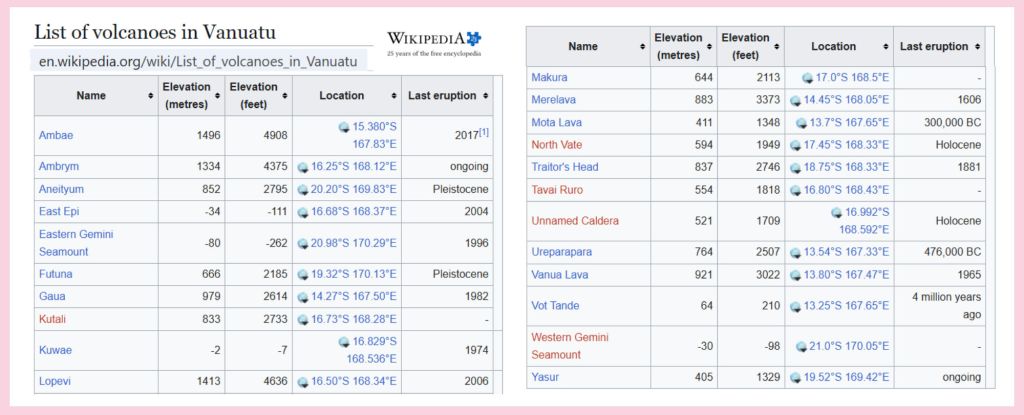1024x415 pixels.
Task: Click the Wikipedia puzzle globe logo
Action: pyautogui.click(x=473, y=38)
